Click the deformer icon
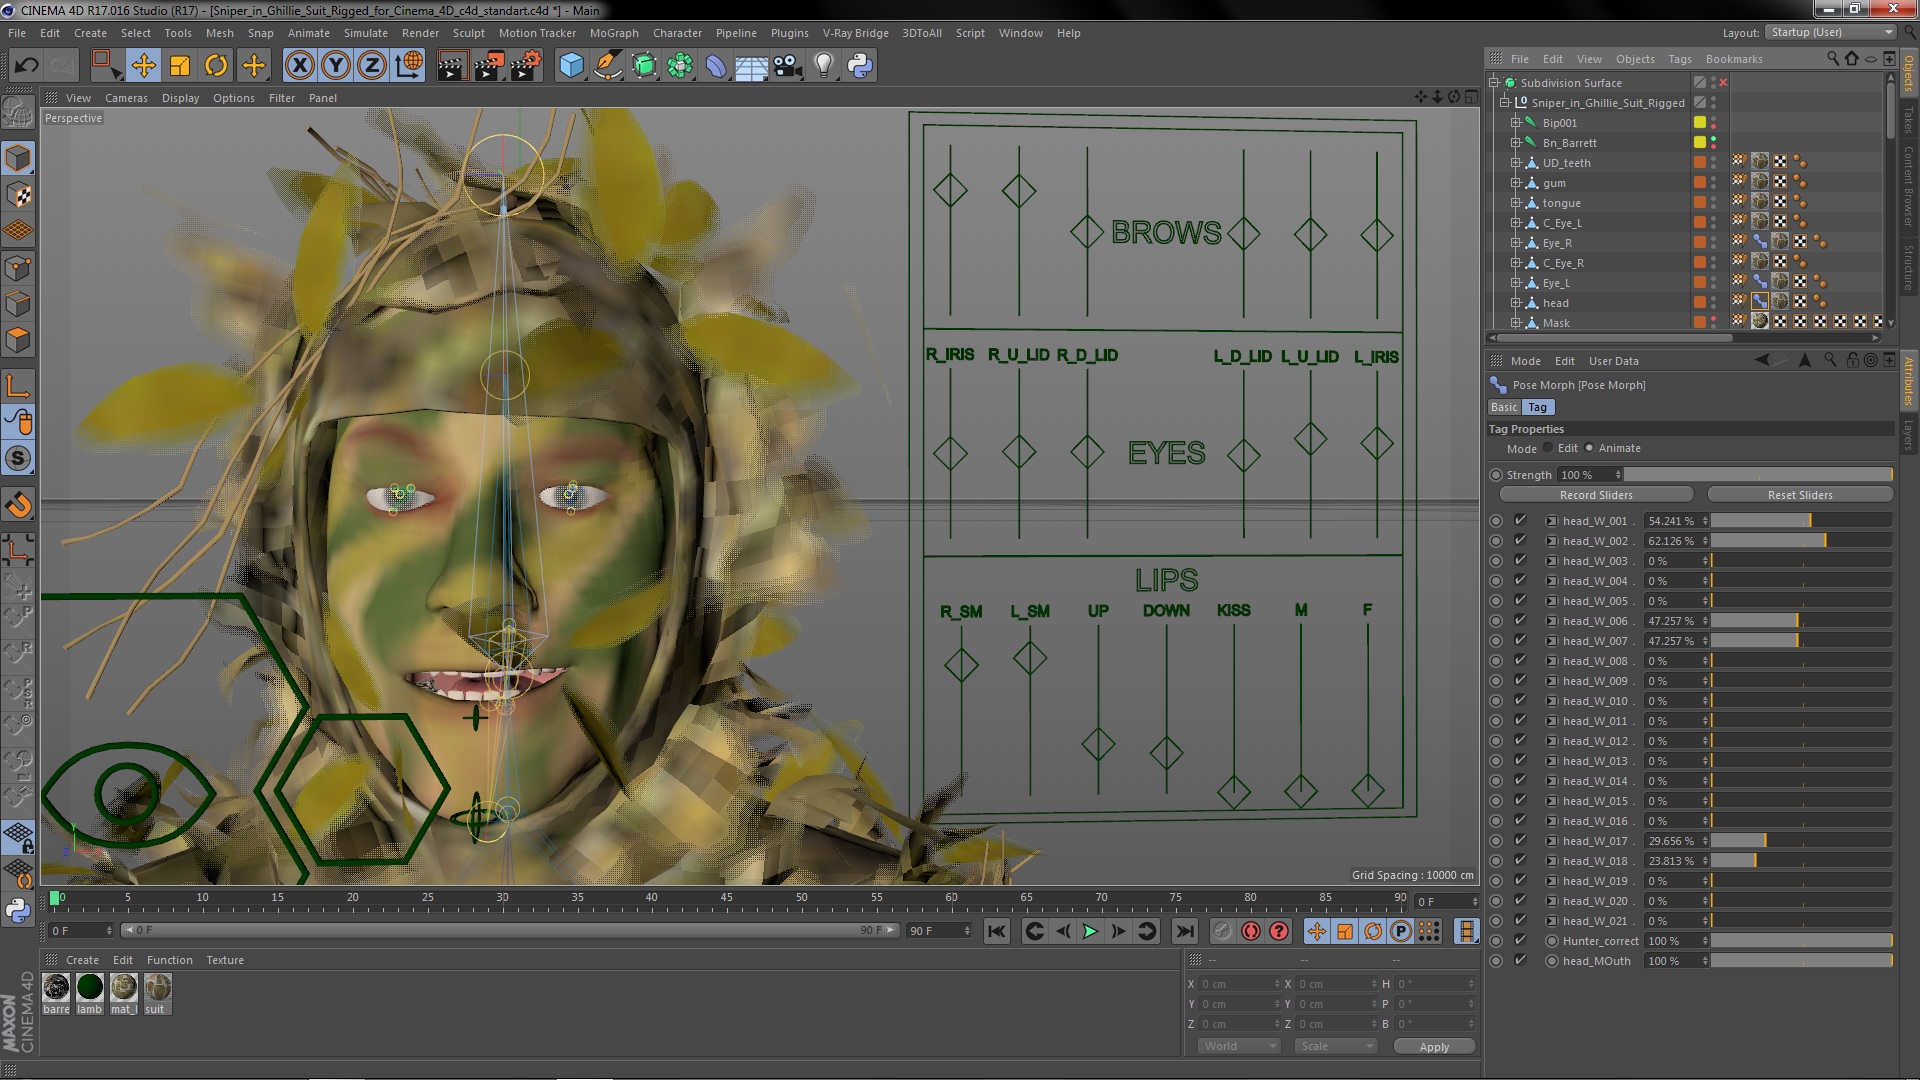 click(x=716, y=66)
